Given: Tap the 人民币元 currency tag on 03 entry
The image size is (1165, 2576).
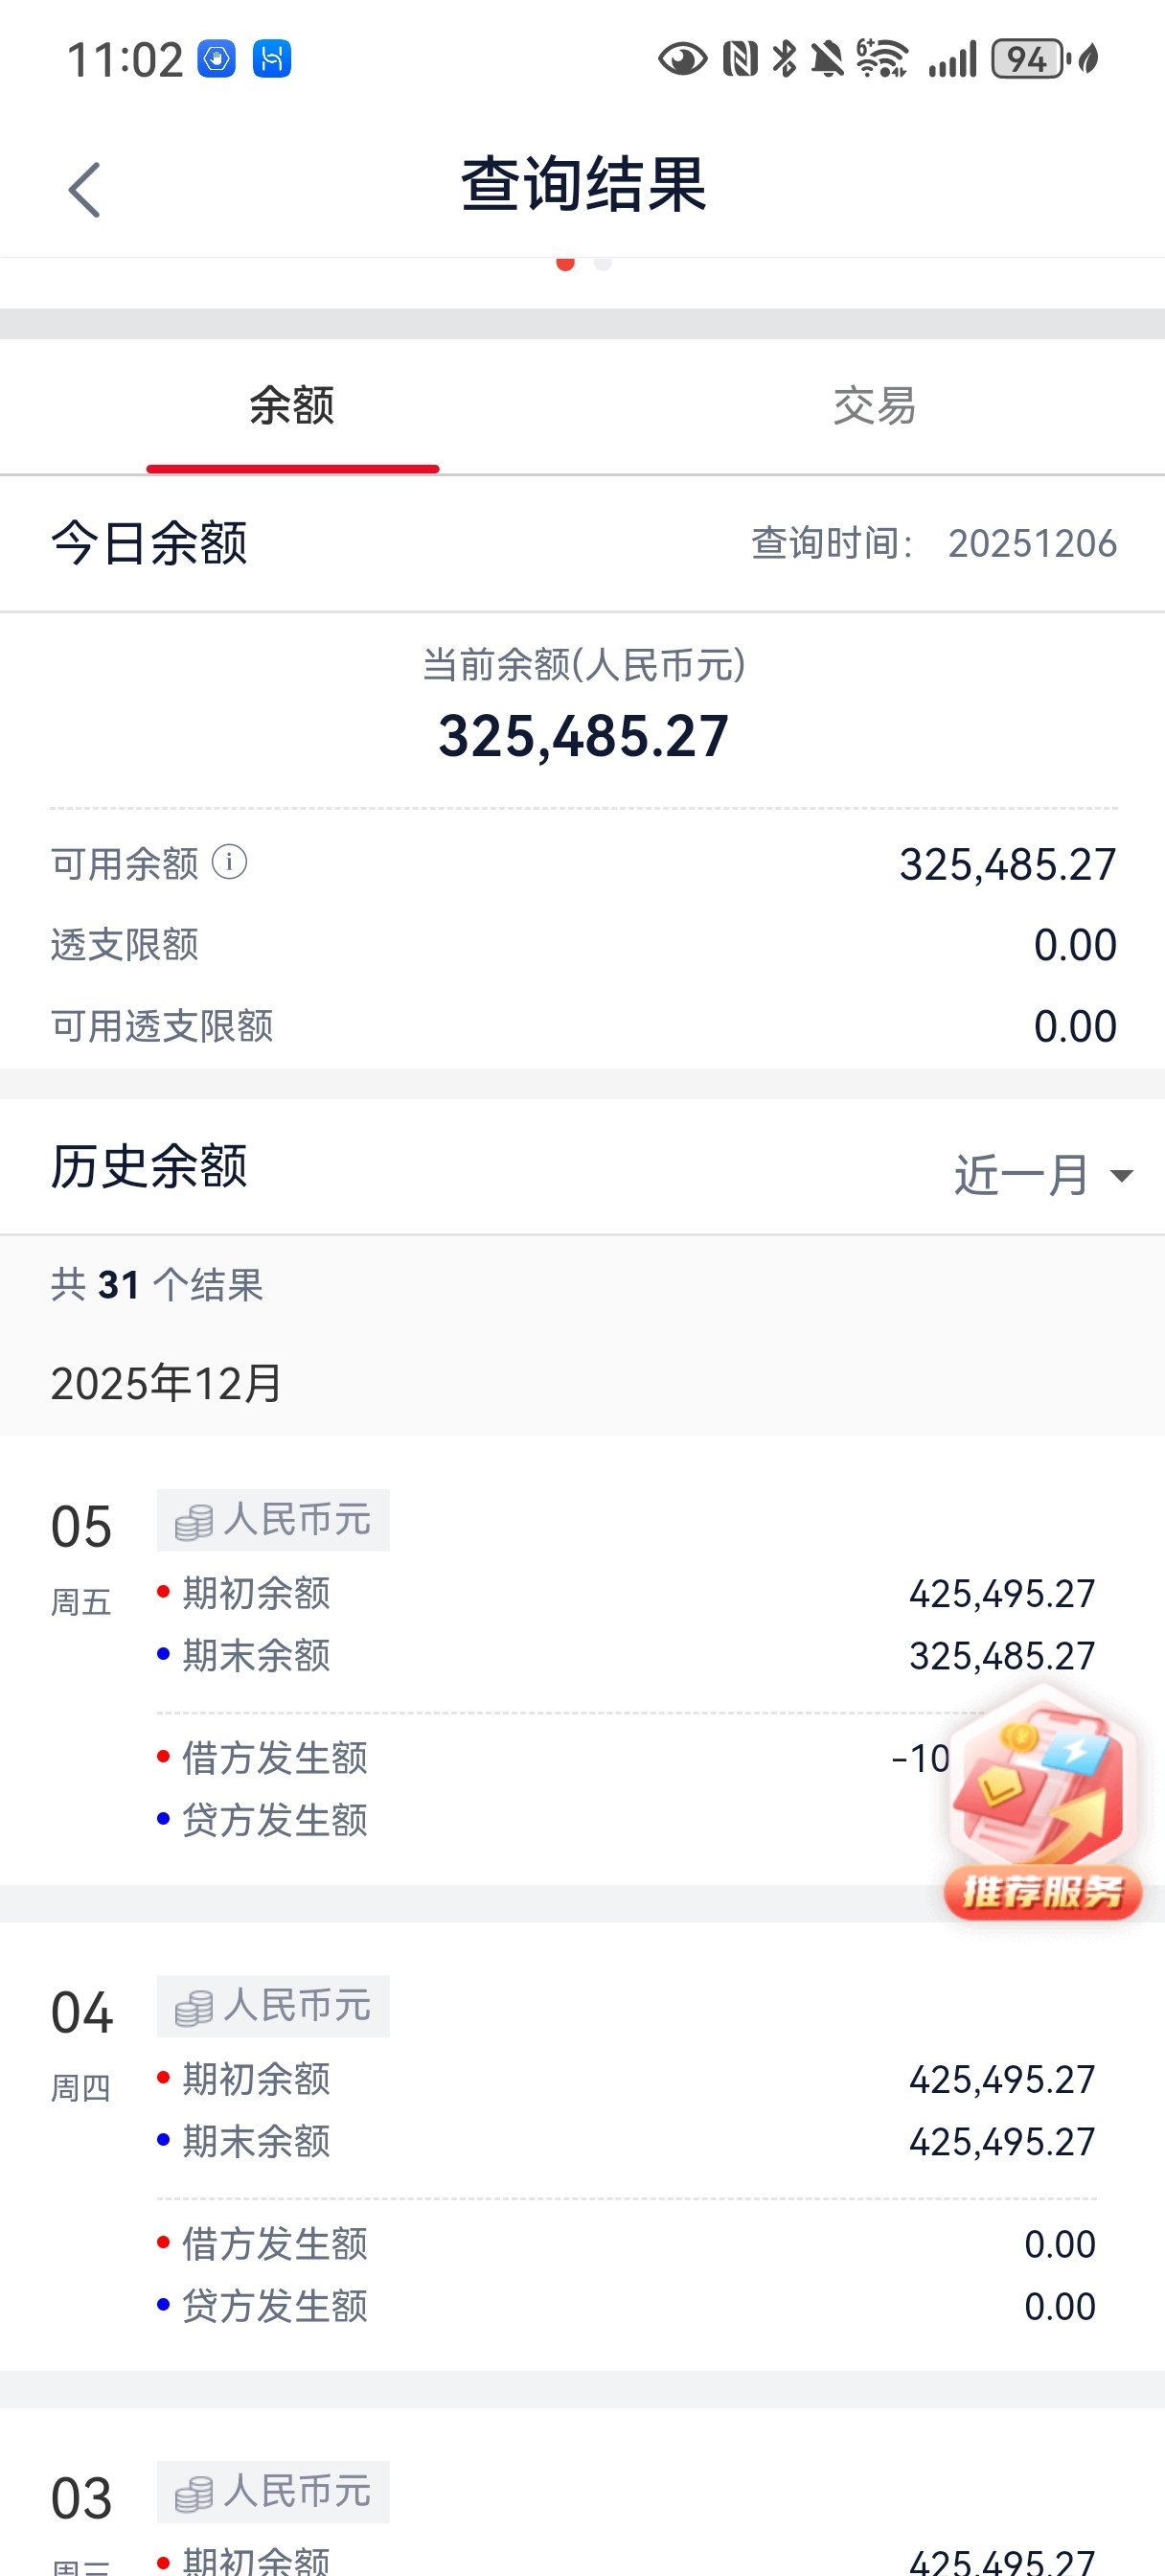Looking at the screenshot, I should coord(273,2491).
